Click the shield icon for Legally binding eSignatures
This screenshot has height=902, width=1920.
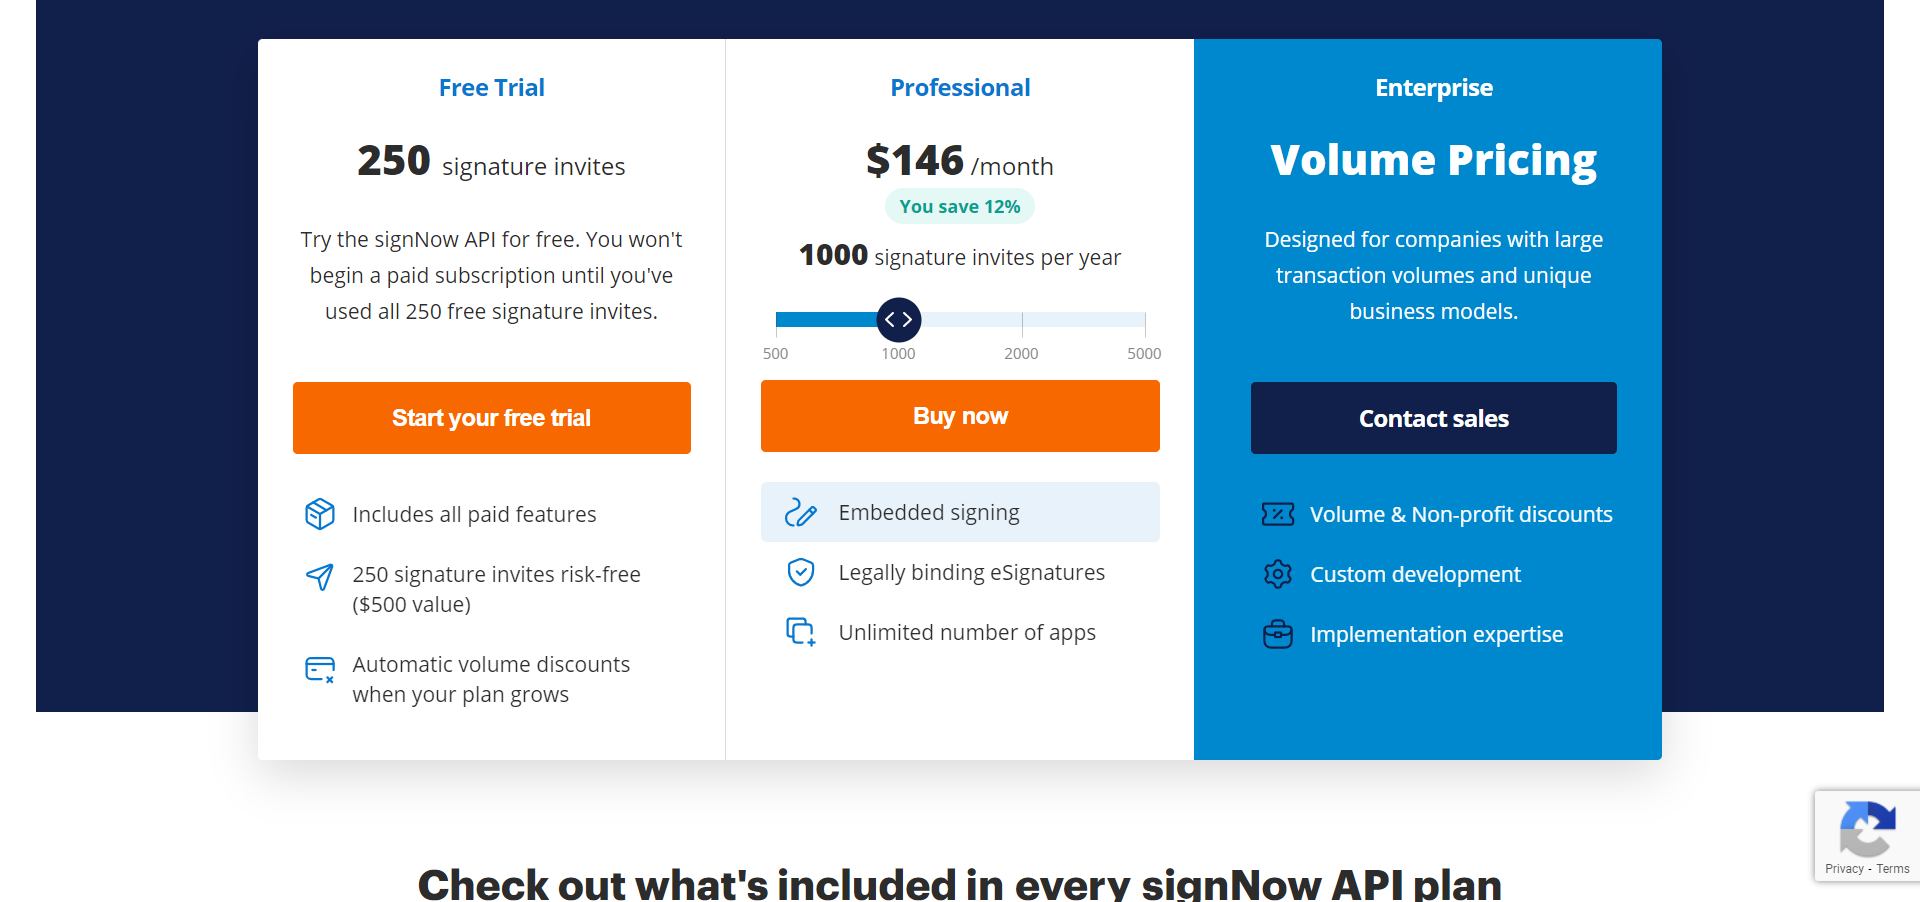(x=801, y=572)
